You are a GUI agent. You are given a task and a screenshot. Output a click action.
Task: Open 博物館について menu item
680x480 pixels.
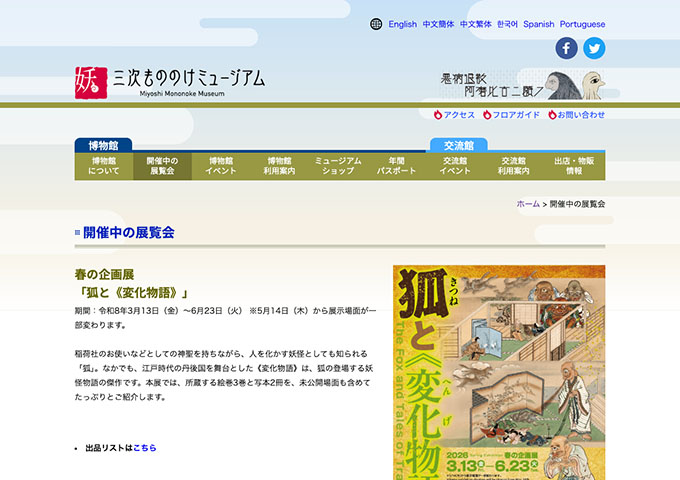104,166
